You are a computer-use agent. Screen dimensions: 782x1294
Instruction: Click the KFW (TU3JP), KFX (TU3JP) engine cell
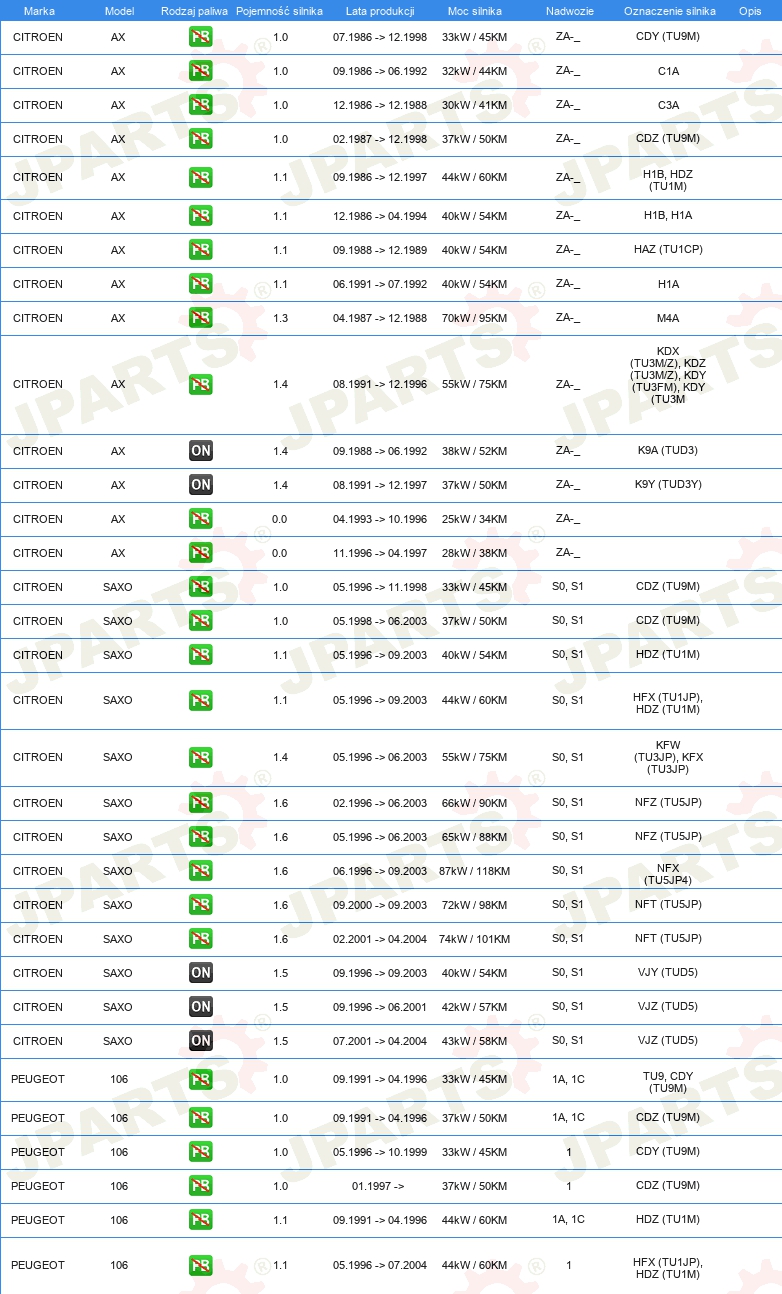coord(668,758)
